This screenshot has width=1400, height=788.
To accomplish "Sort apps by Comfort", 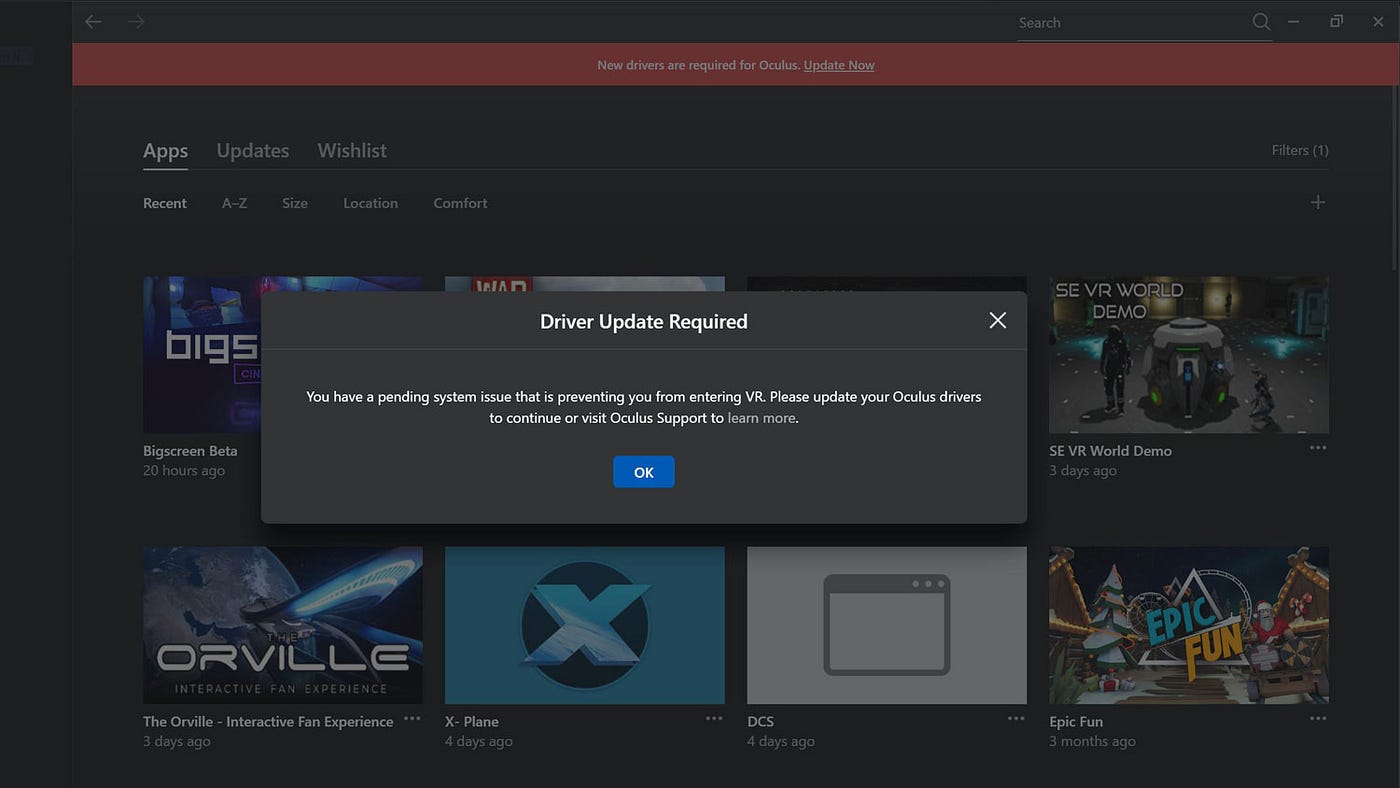I will pyautogui.click(x=460, y=203).
